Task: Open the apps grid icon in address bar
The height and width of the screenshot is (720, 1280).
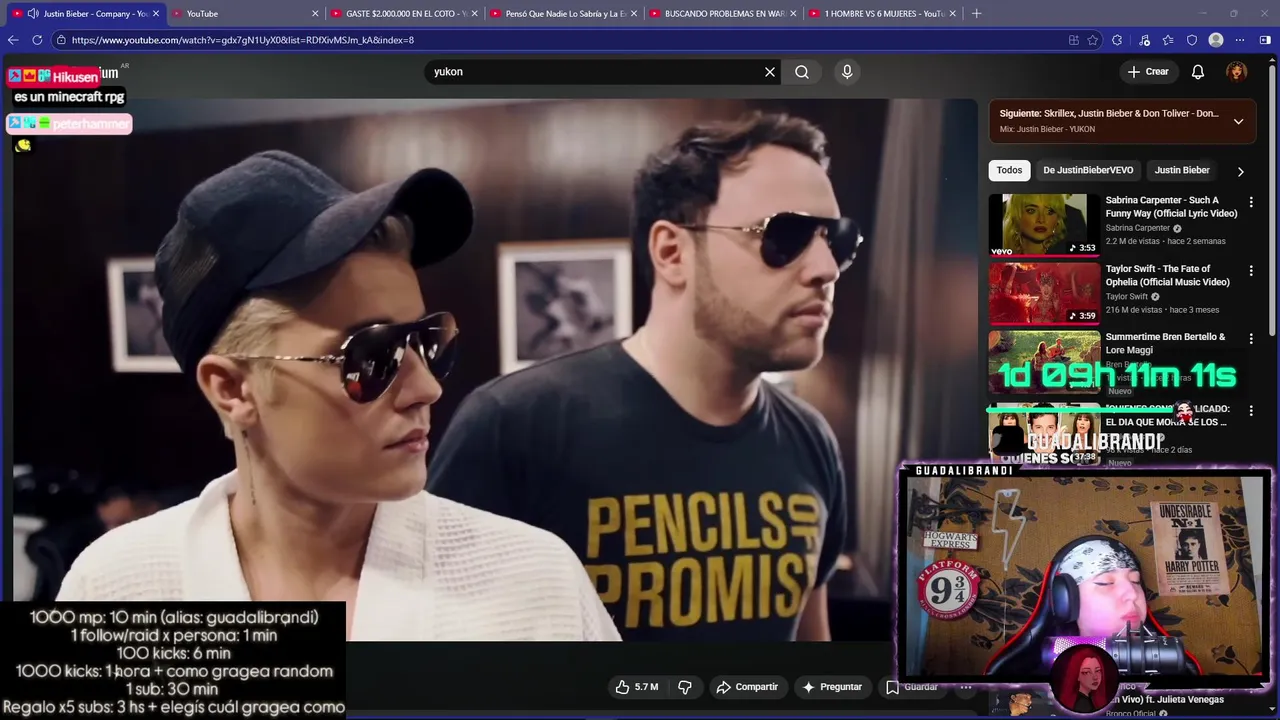Action: [1073, 40]
